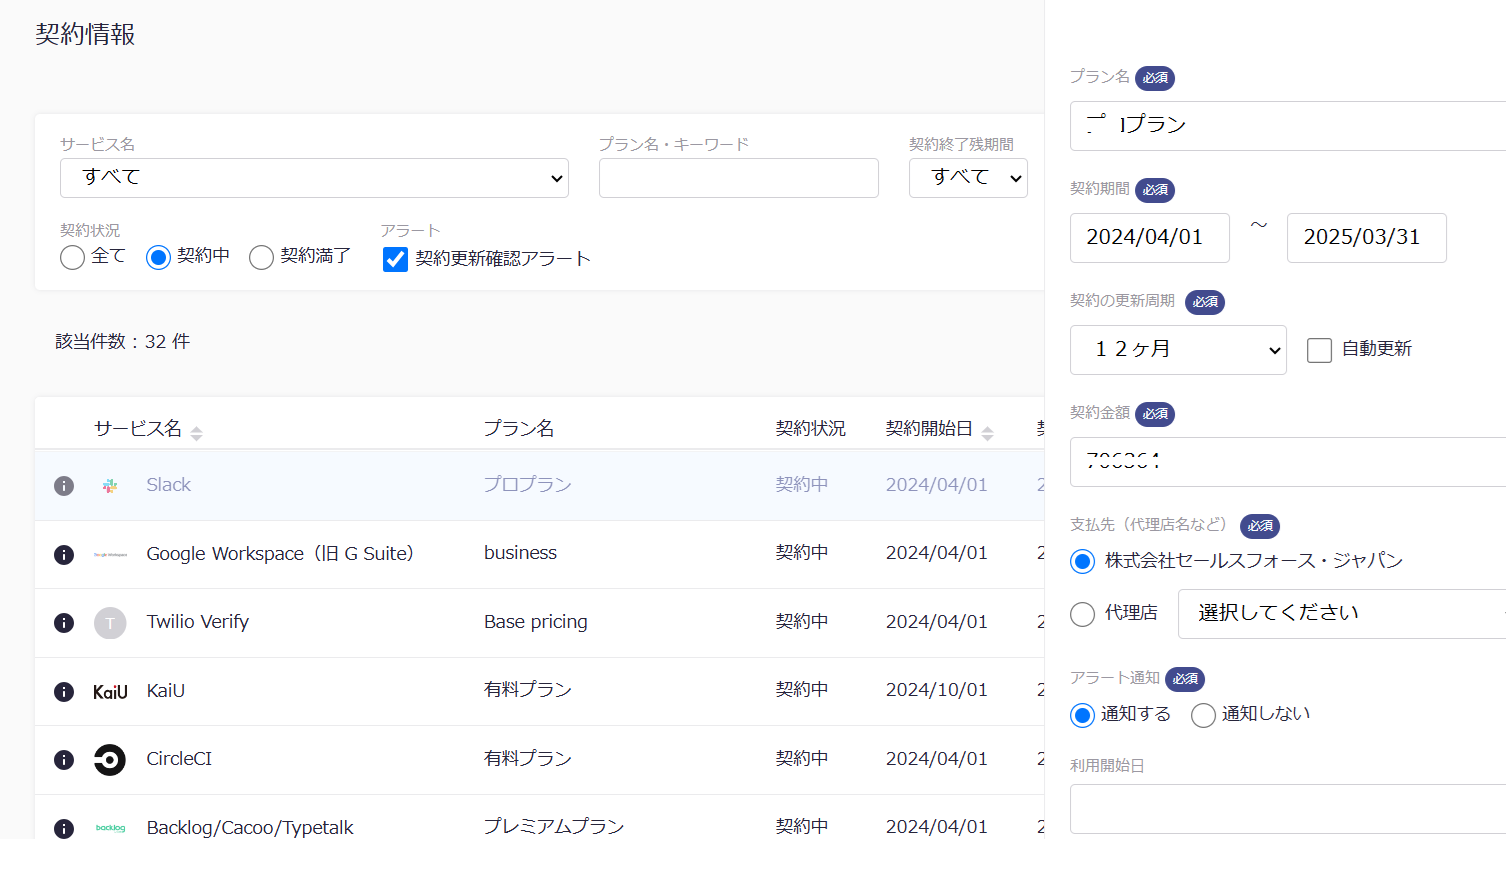
Task: Open the info icon on the Slack row
Action: 64,486
